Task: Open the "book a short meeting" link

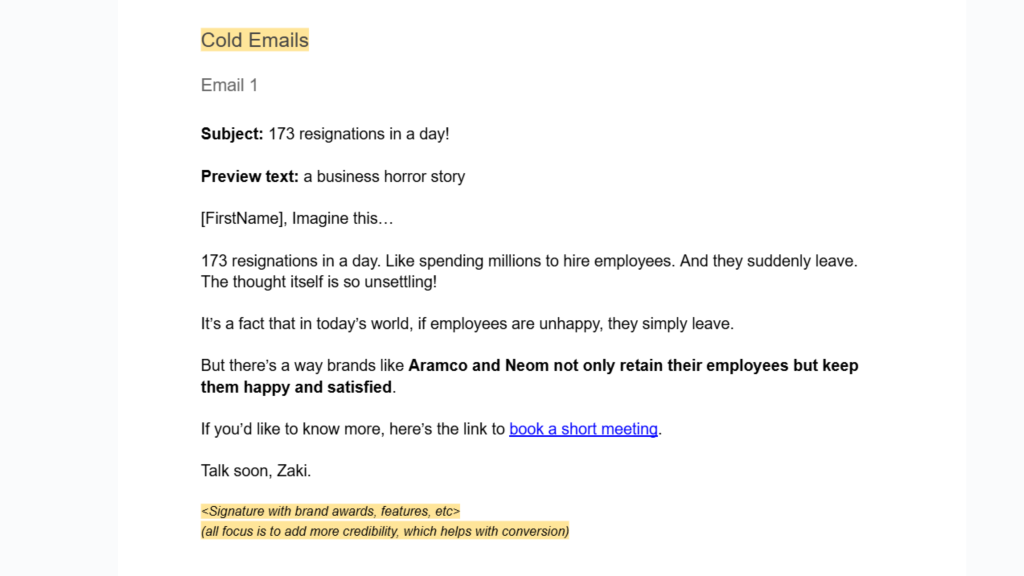Action: [583, 429]
